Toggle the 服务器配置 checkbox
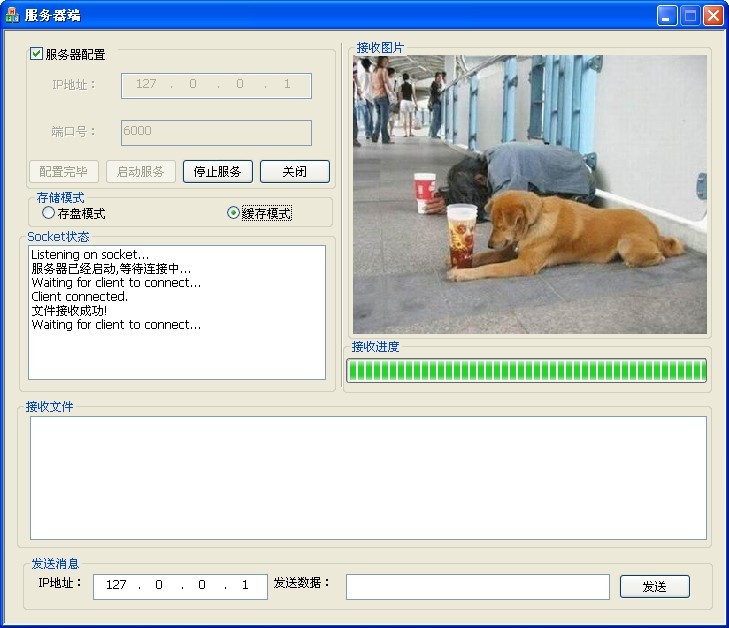This screenshot has width=729, height=628. pyautogui.click(x=36, y=54)
